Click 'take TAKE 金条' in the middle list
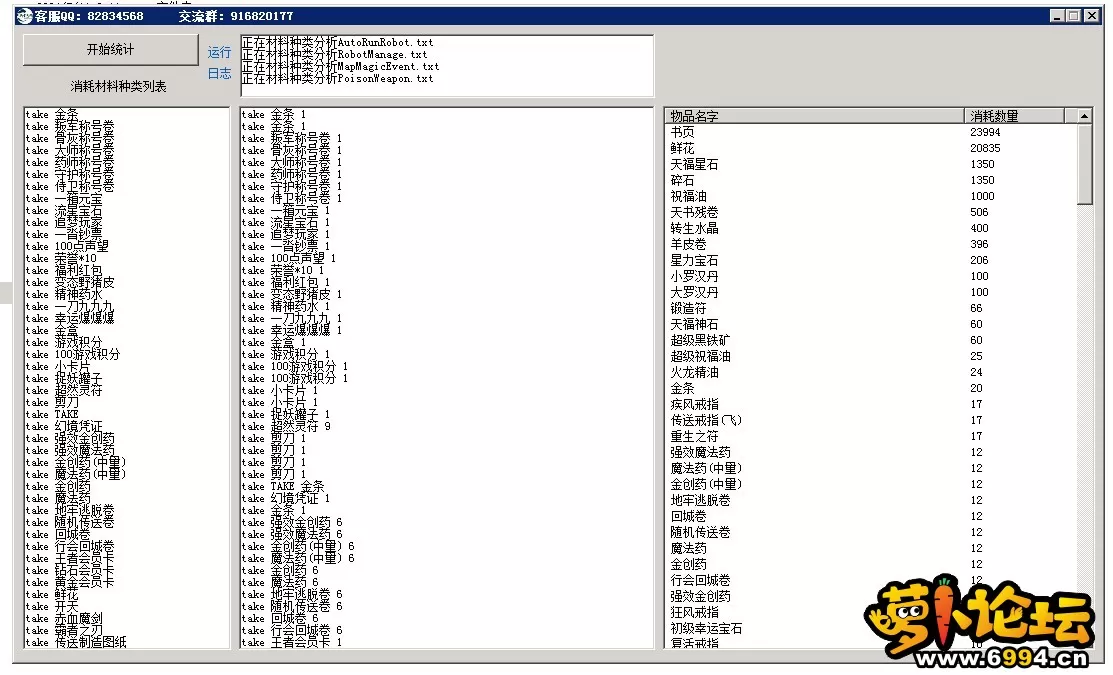Image resolution: width=1113 pixels, height=675 pixels. 283,486
